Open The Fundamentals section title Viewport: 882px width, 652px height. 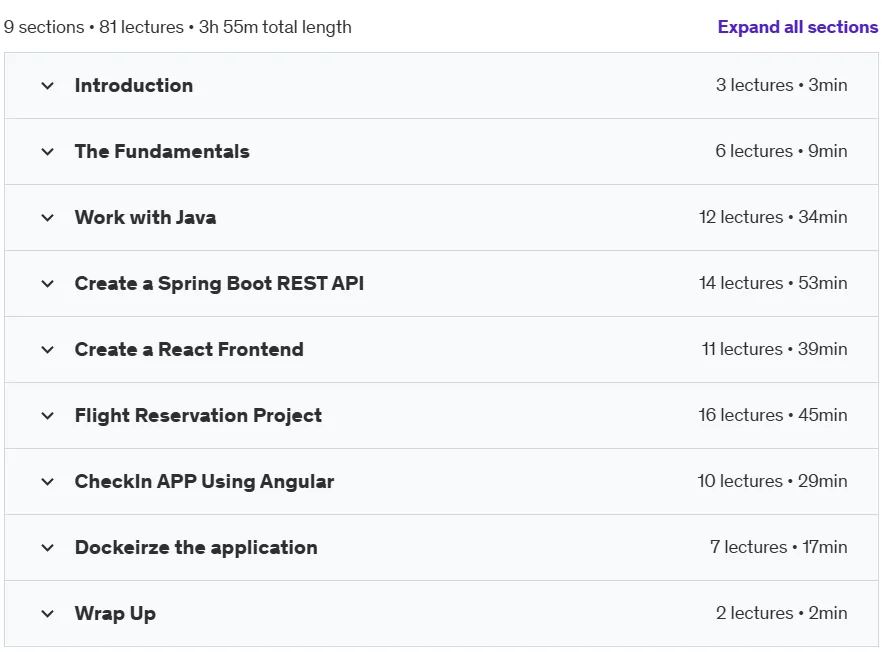pos(162,151)
